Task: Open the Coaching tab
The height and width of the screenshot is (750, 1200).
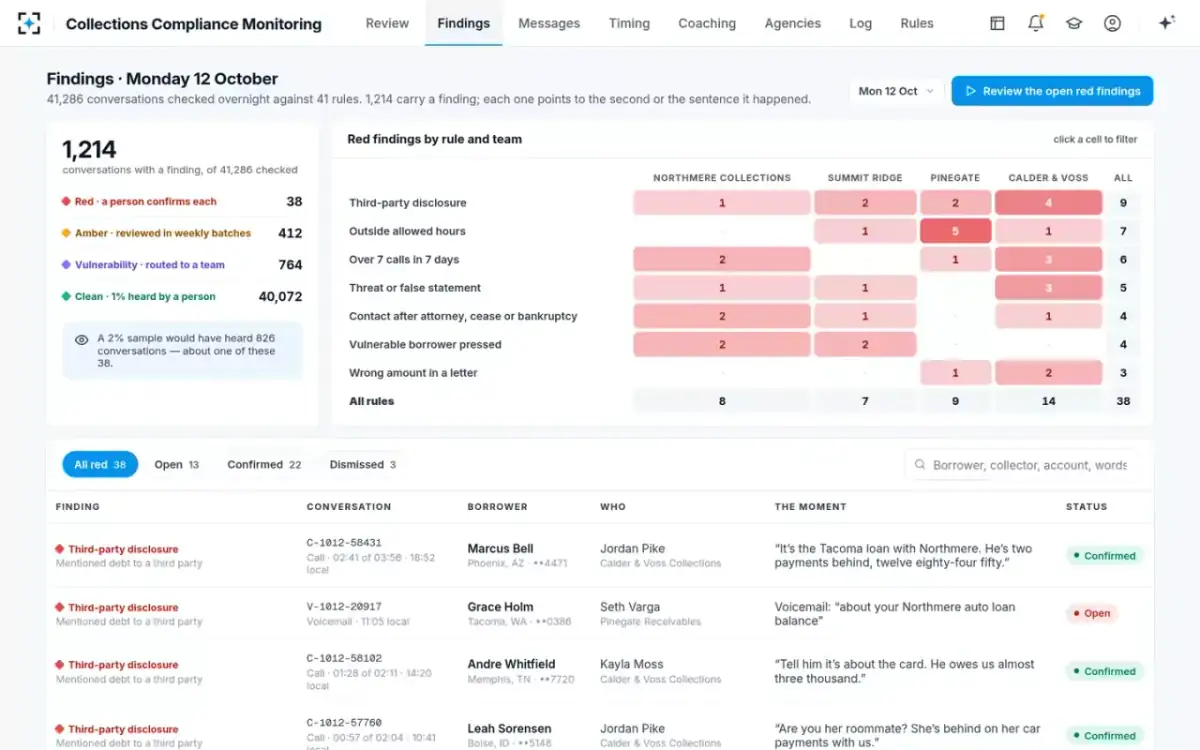Action: coord(707,23)
